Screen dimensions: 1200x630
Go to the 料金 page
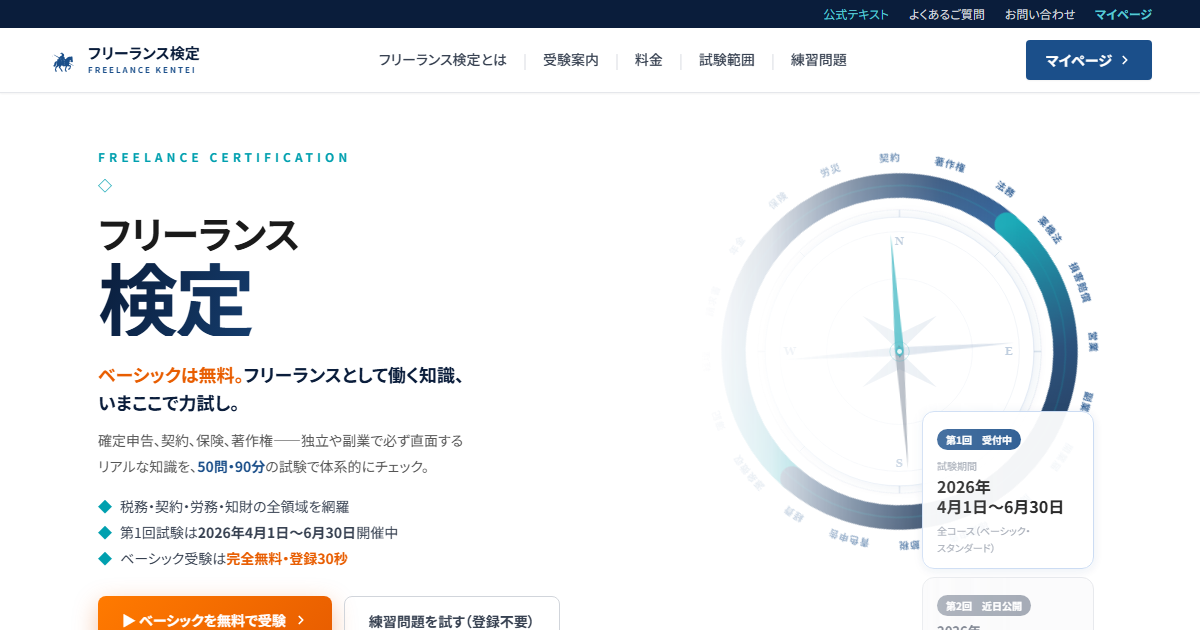[649, 60]
